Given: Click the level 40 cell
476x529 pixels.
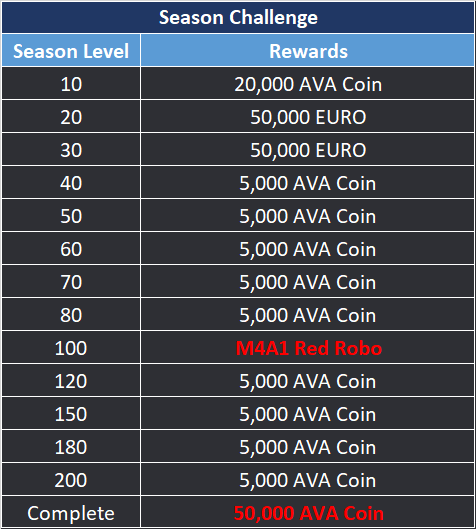Looking at the screenshot, I should coord(71,183).
